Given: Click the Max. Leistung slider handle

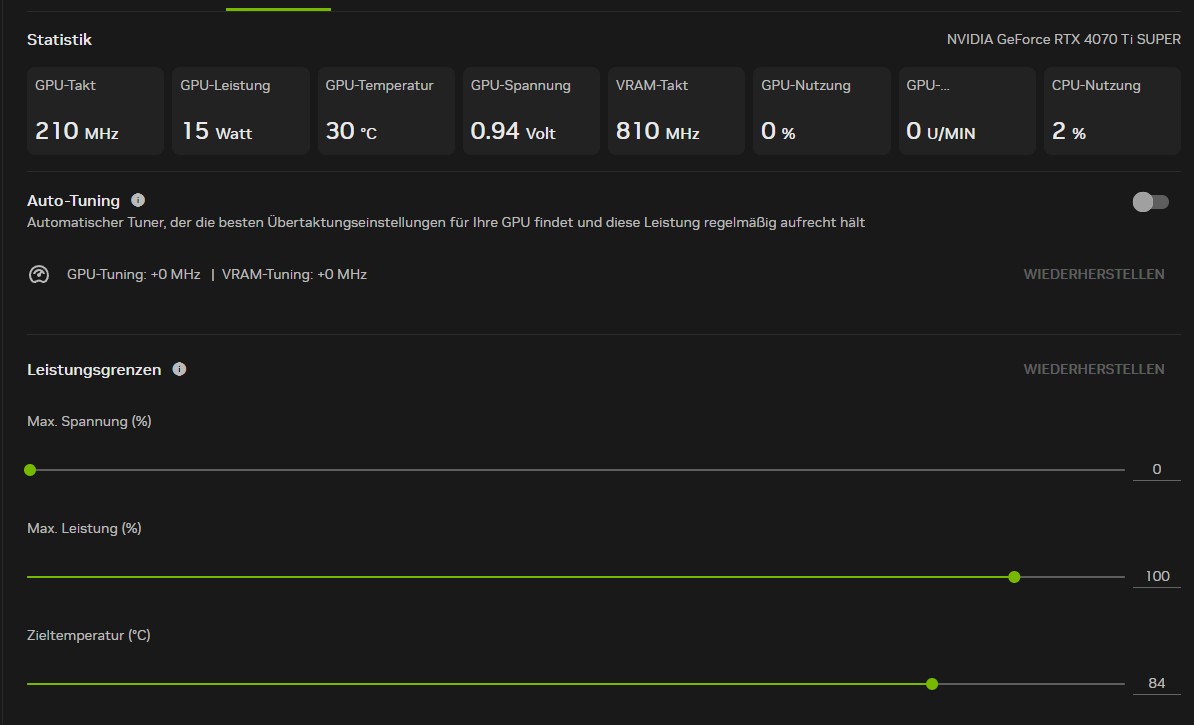Looking at the screenshot, I should pyautogui.click(x=1014, y=577).
